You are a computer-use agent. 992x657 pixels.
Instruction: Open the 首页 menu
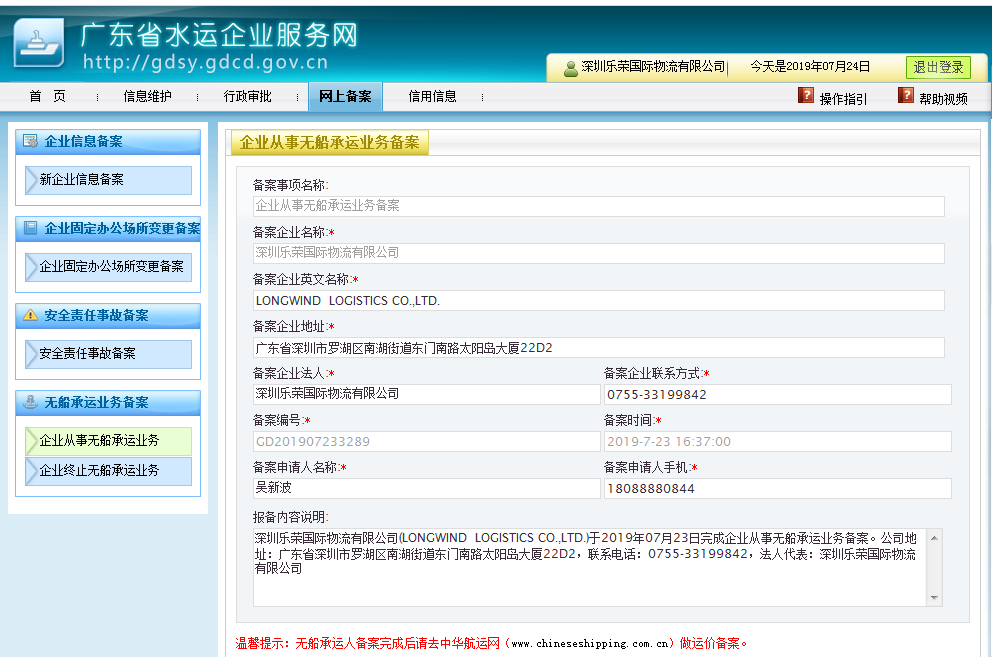coord(47,96)
